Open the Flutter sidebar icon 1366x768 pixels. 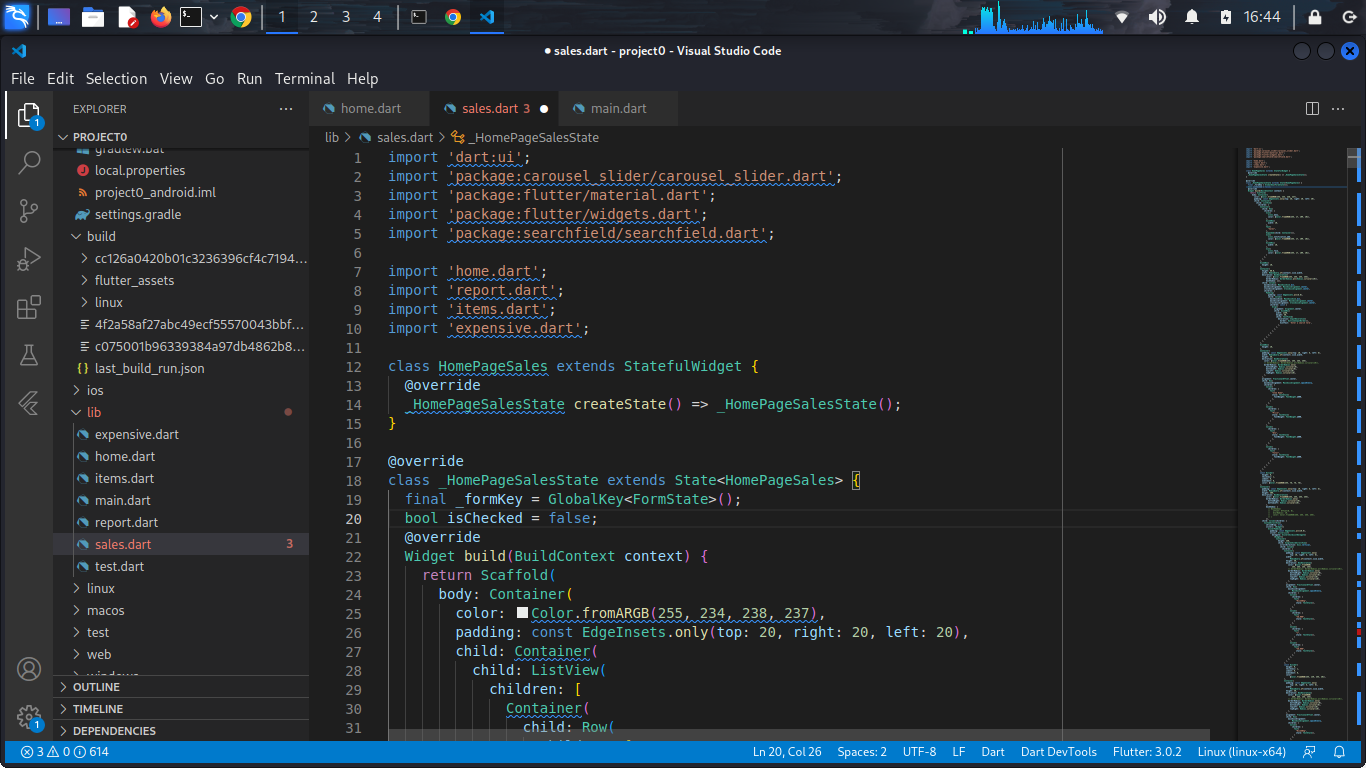click(29, 402)
